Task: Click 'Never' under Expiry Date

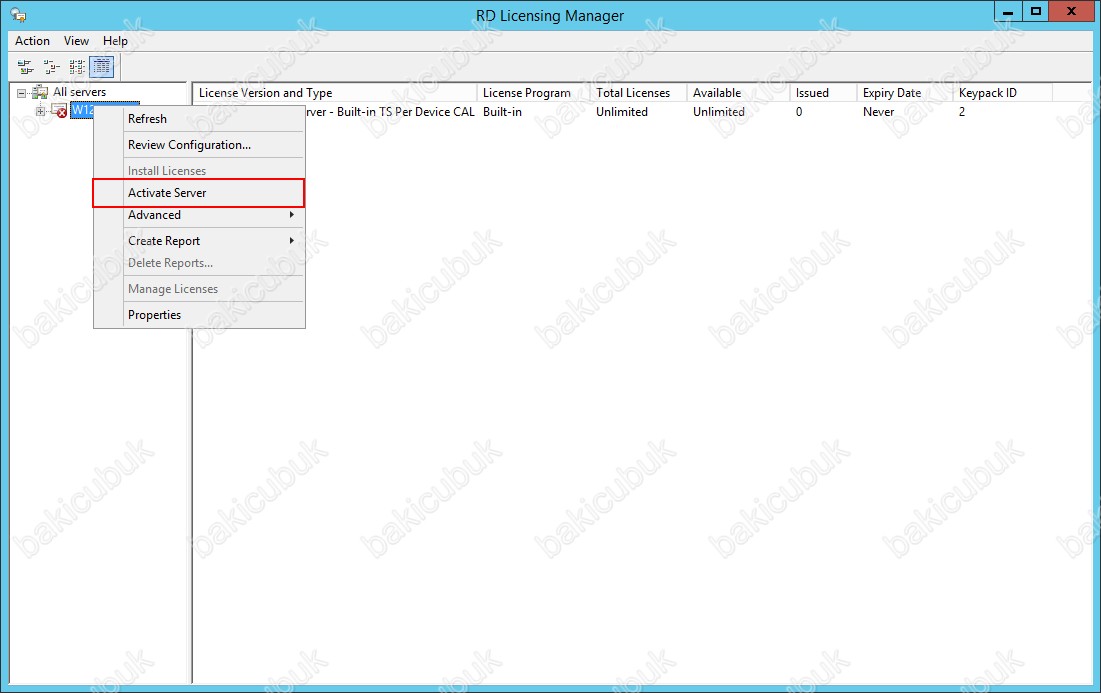Action: (878, 112)
